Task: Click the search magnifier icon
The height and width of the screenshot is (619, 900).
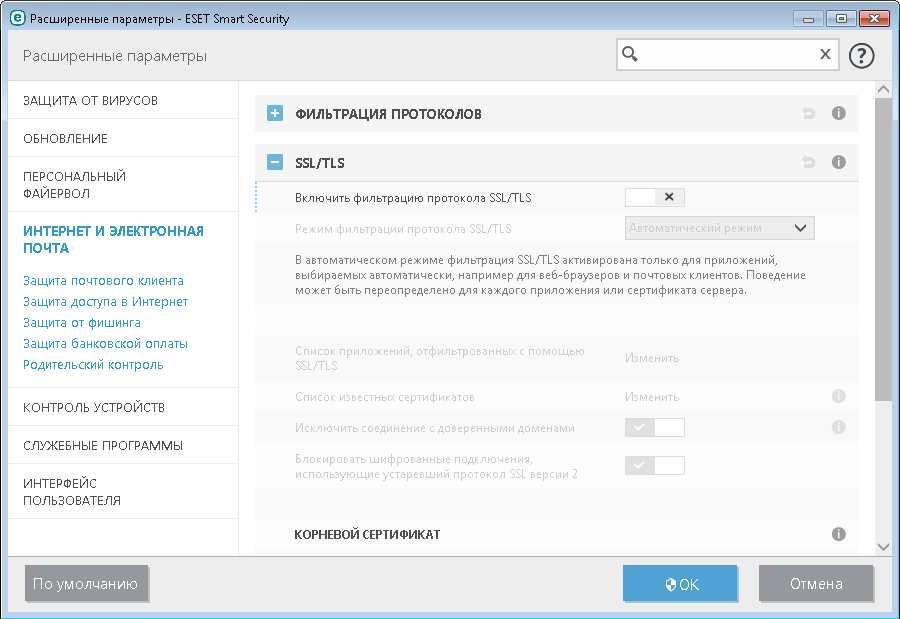Action: pyautogui.click(x=630, y=54)
